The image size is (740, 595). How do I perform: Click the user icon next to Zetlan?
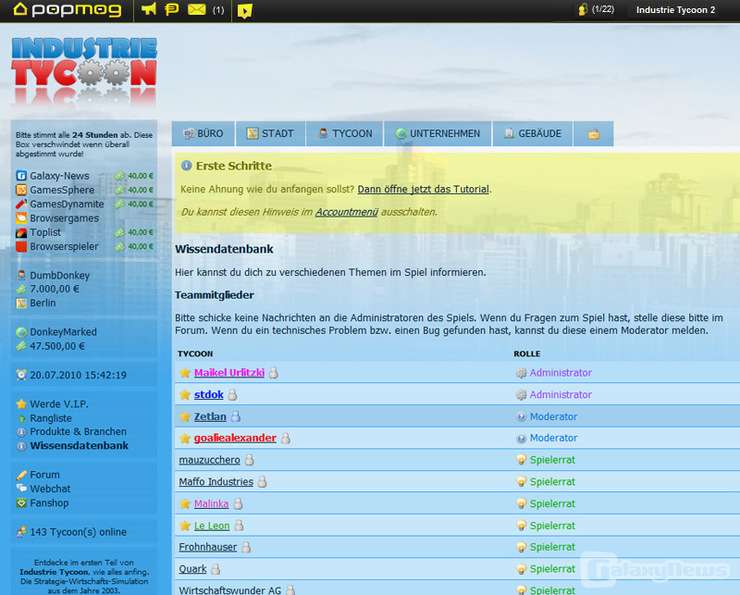(x=235, y=417)
